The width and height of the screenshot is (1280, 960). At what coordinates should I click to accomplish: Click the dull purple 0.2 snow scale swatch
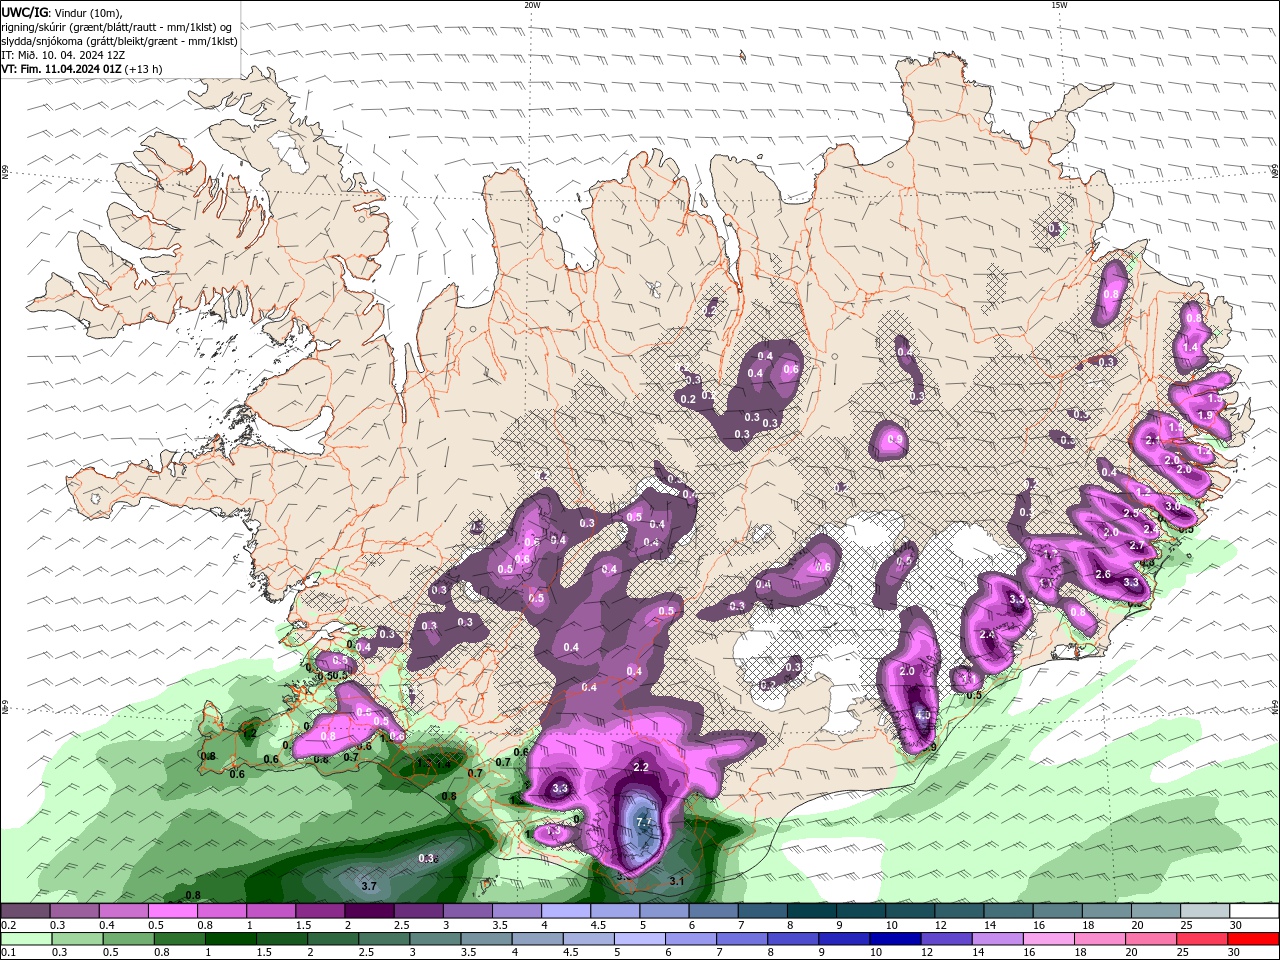pyautogui.click(x=25, y=911)
